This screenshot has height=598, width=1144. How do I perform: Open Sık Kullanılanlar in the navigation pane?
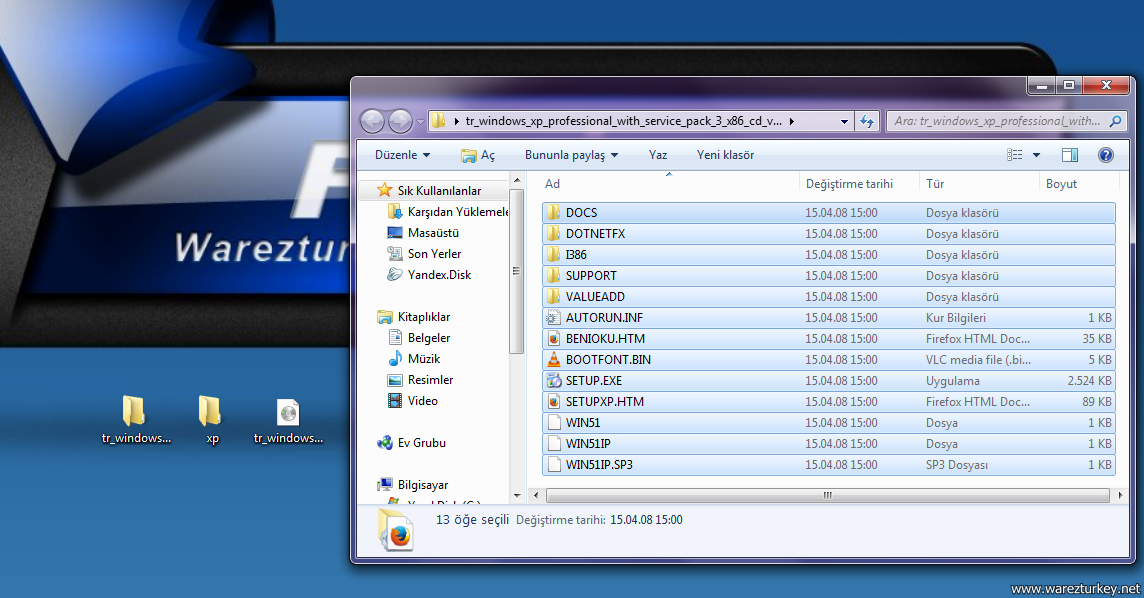pos(439,190)
